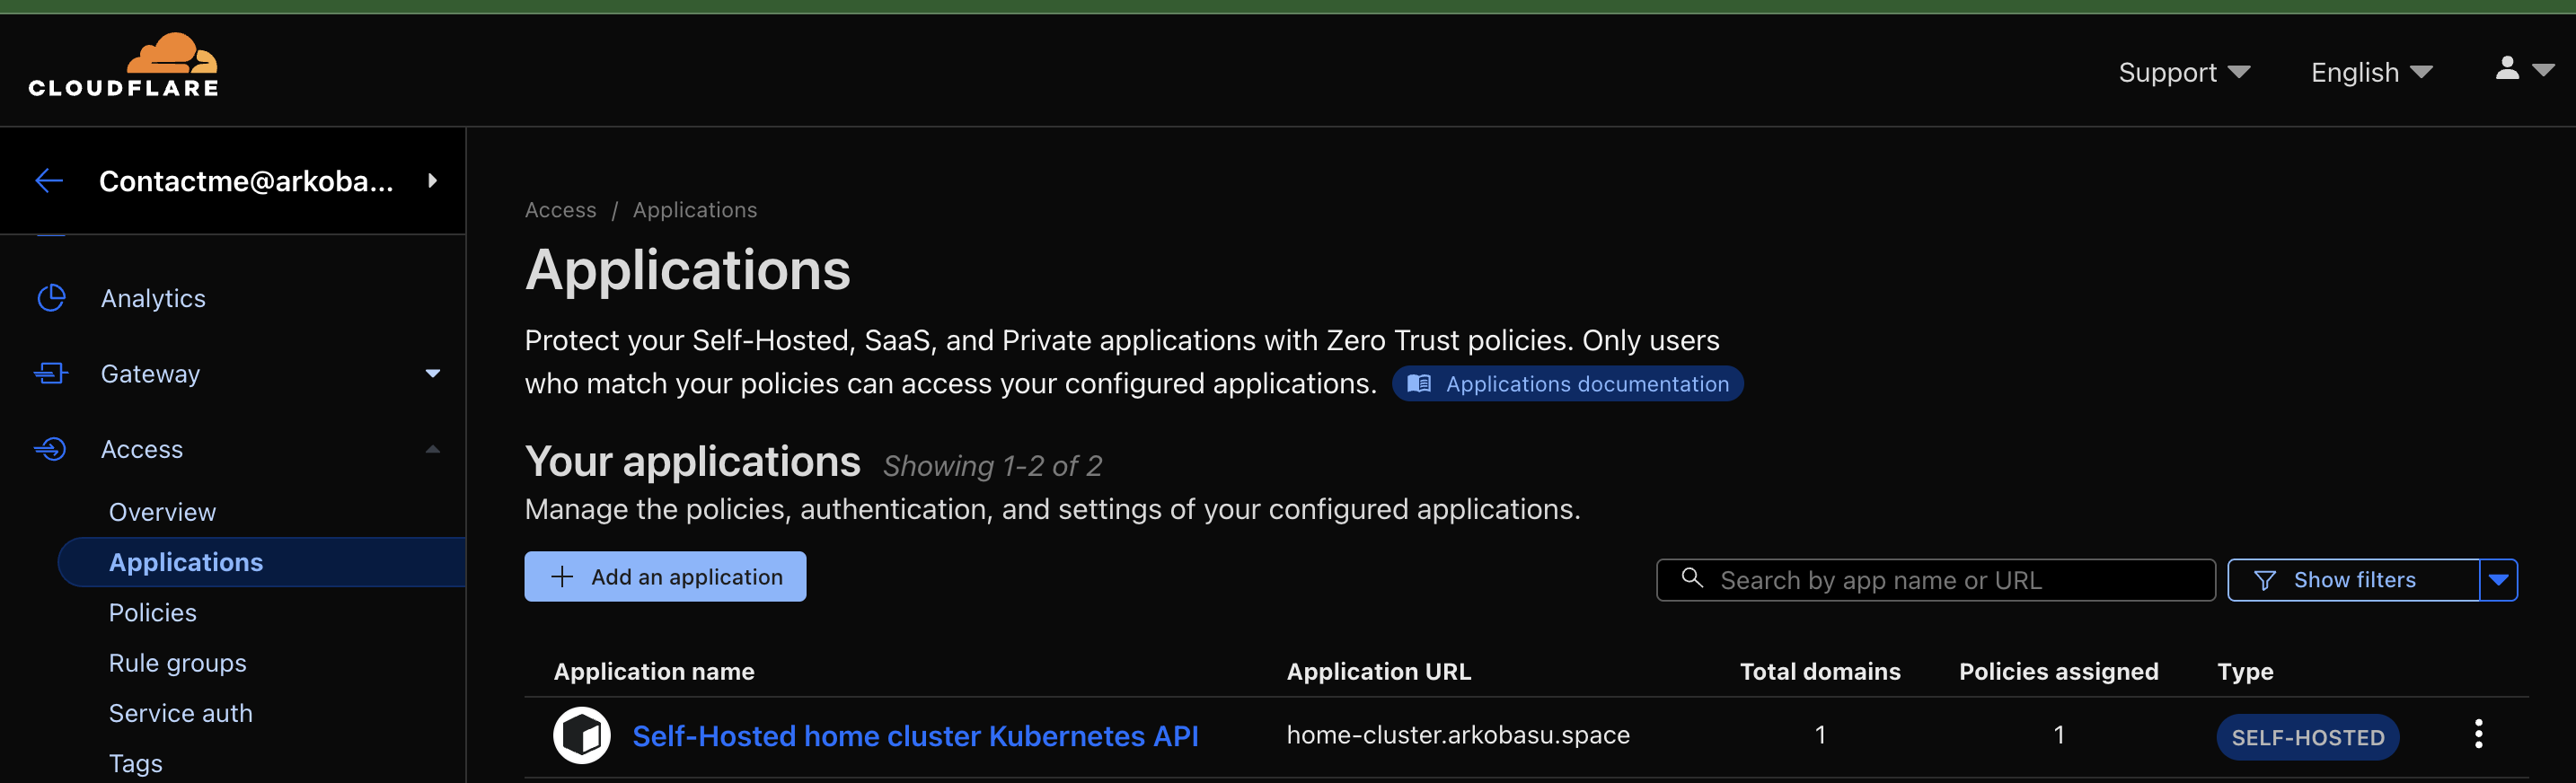Select Overview under Access
This screenshot has width=2576, height=783.
pyautogui.click(x=162, y=512)
